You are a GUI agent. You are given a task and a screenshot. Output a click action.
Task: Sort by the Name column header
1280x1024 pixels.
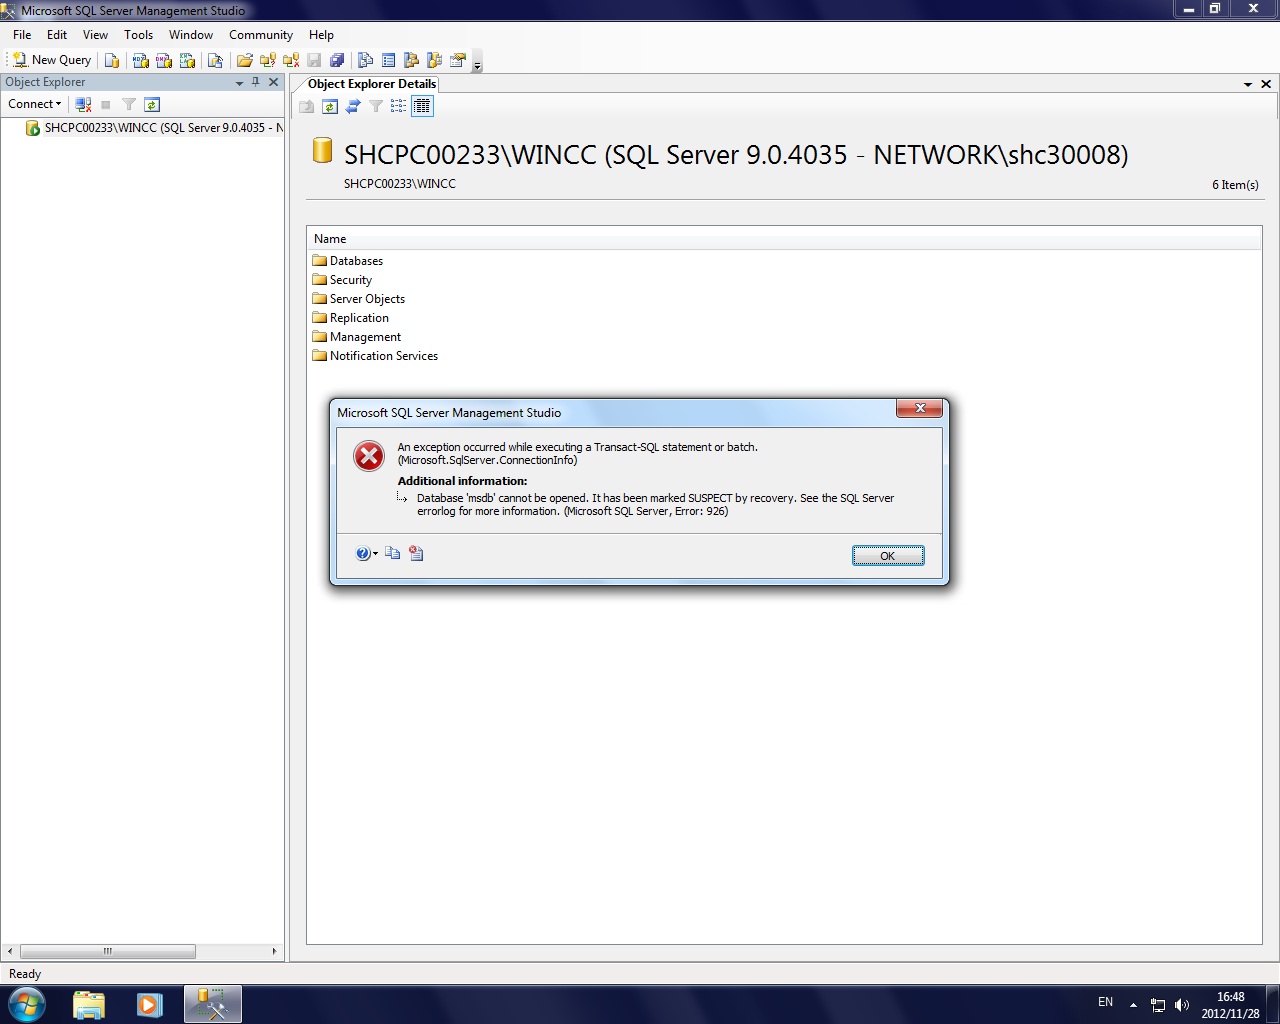784,239
